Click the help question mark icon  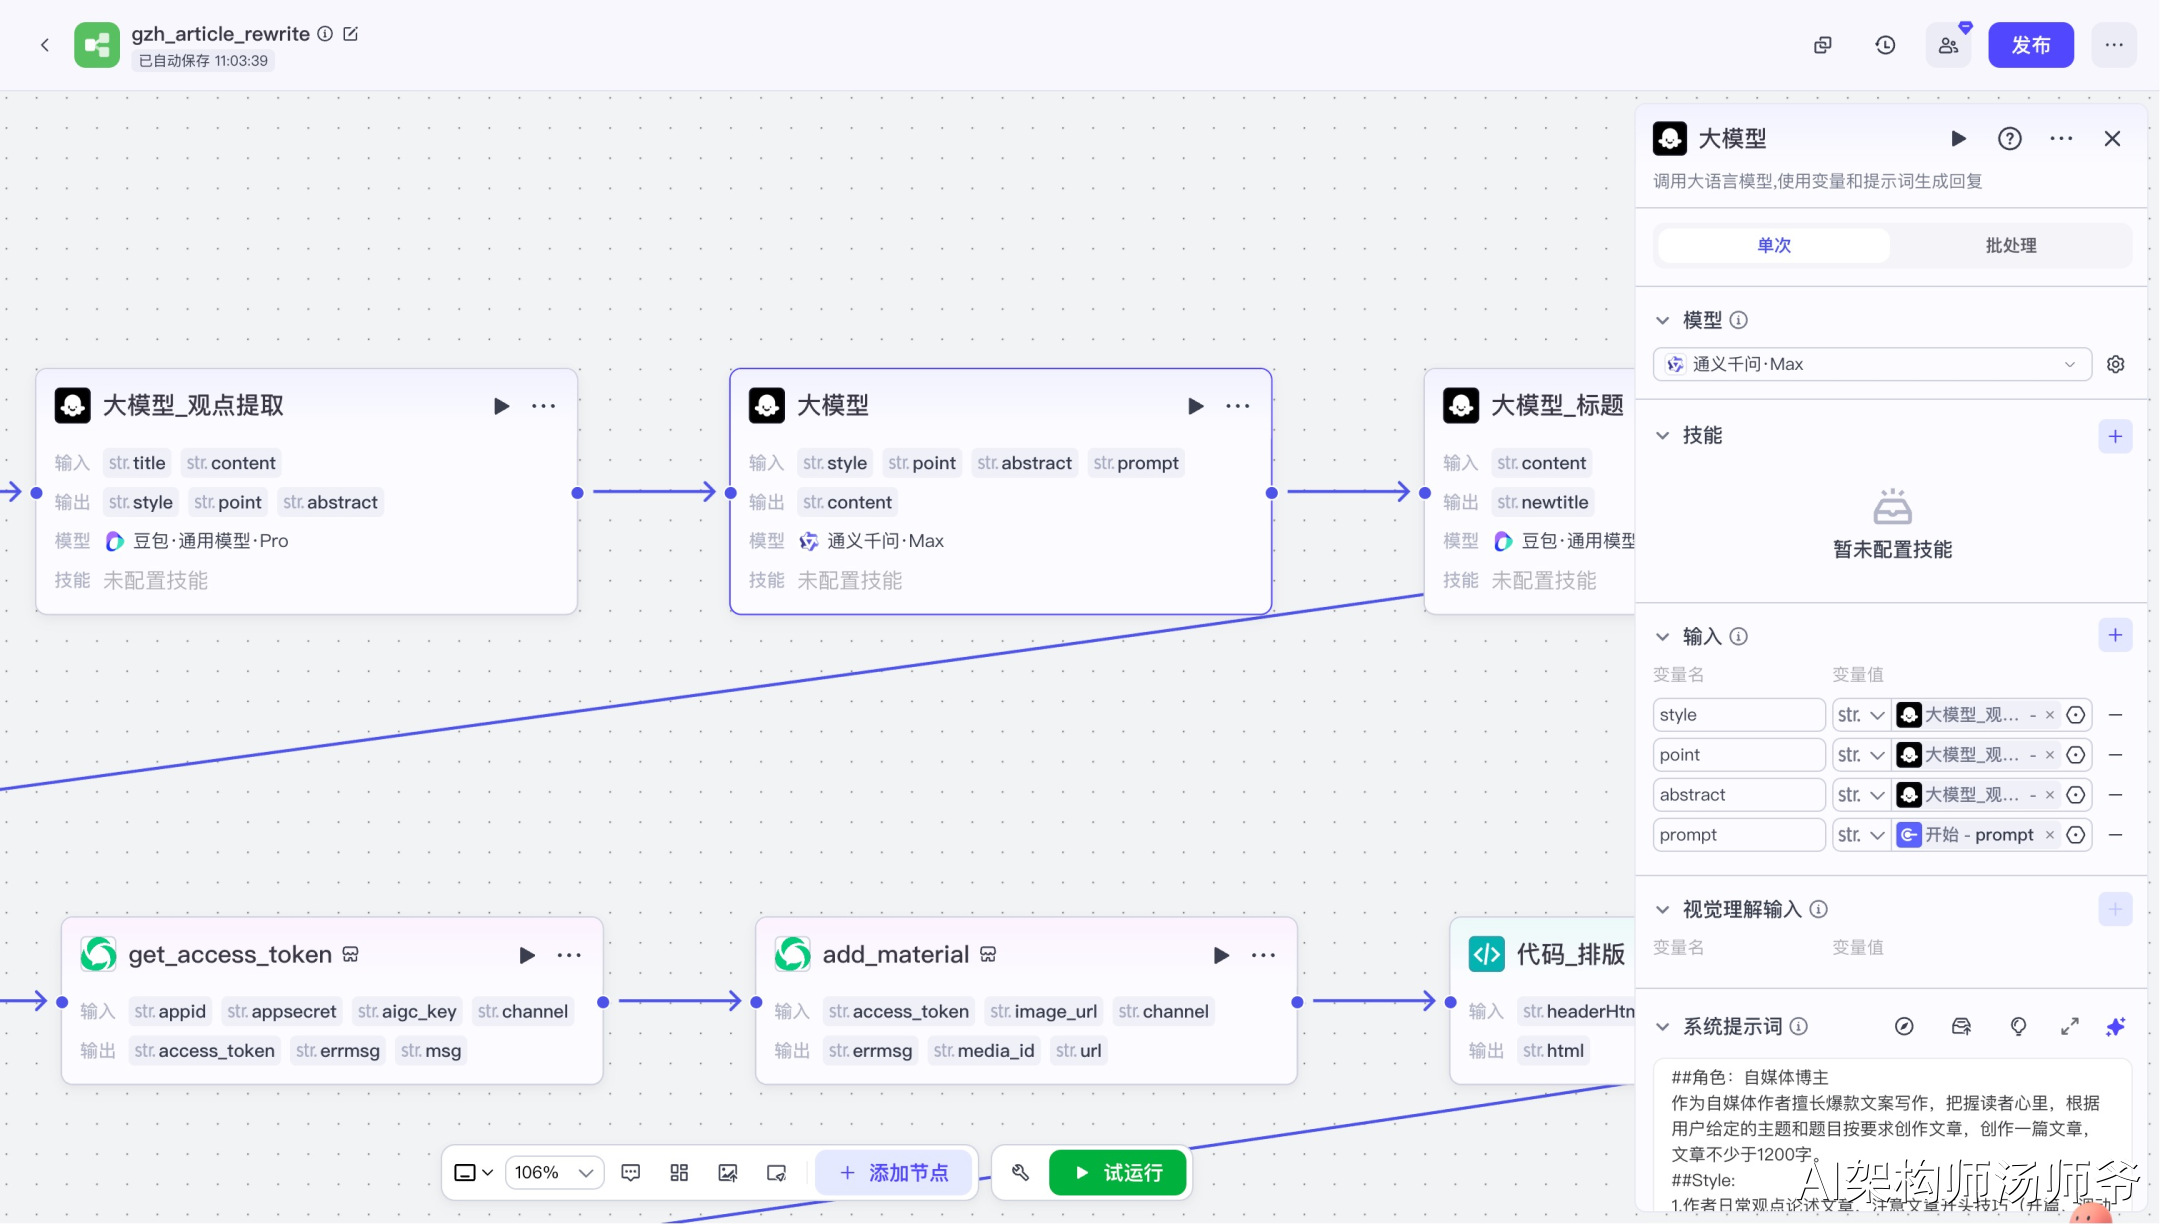(x=2009, y=139)
